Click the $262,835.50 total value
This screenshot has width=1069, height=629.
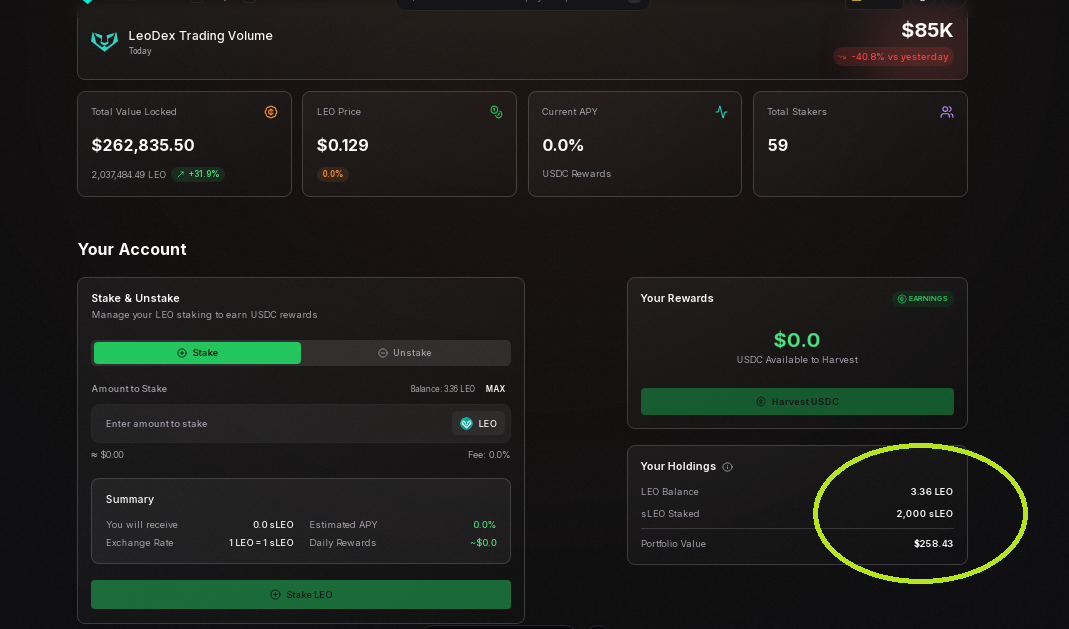(x=143, y=145)
